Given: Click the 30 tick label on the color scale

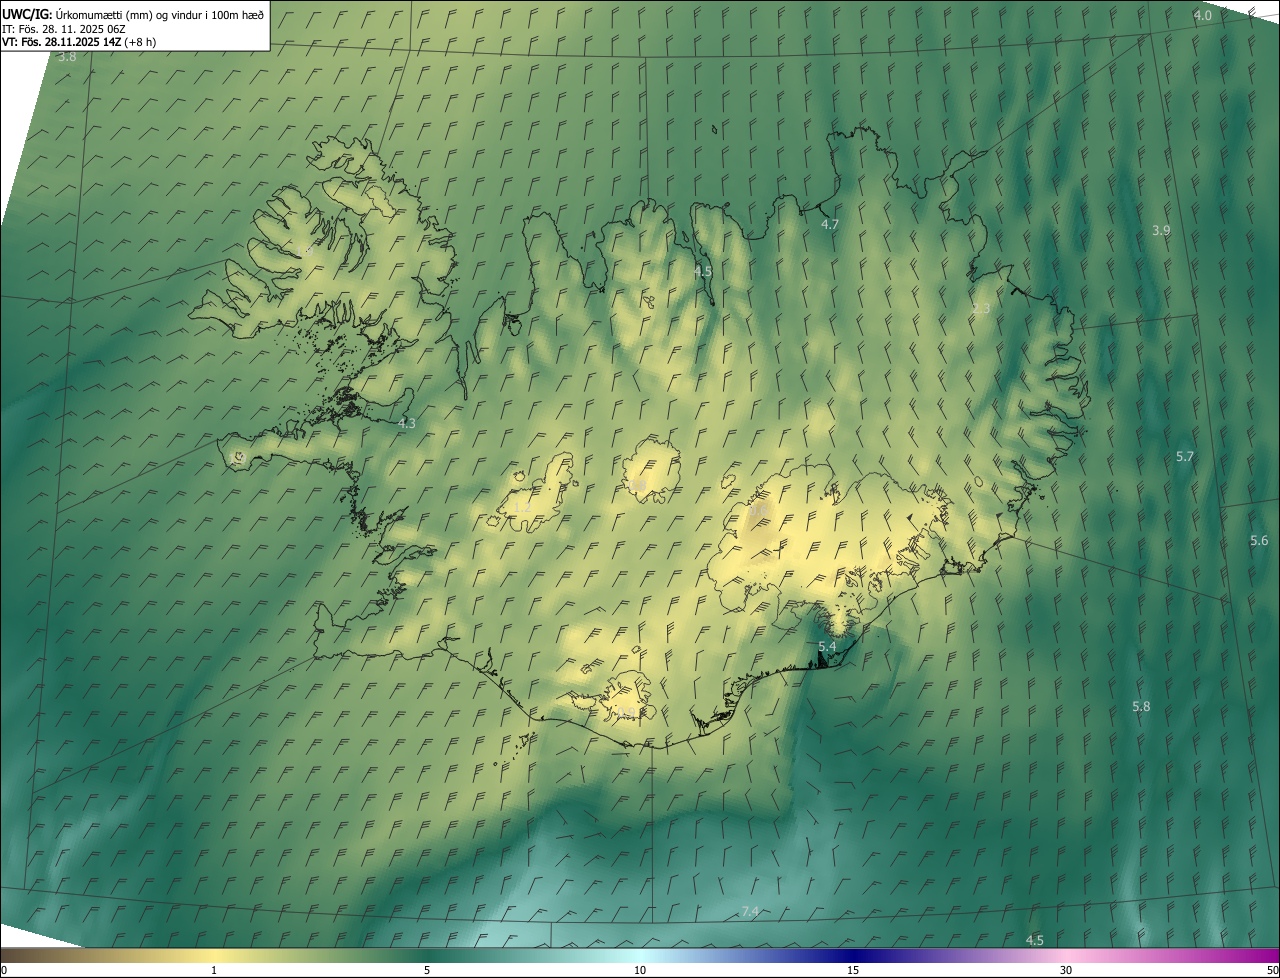Looking at the screenshot, I should tap(1066, 970).
